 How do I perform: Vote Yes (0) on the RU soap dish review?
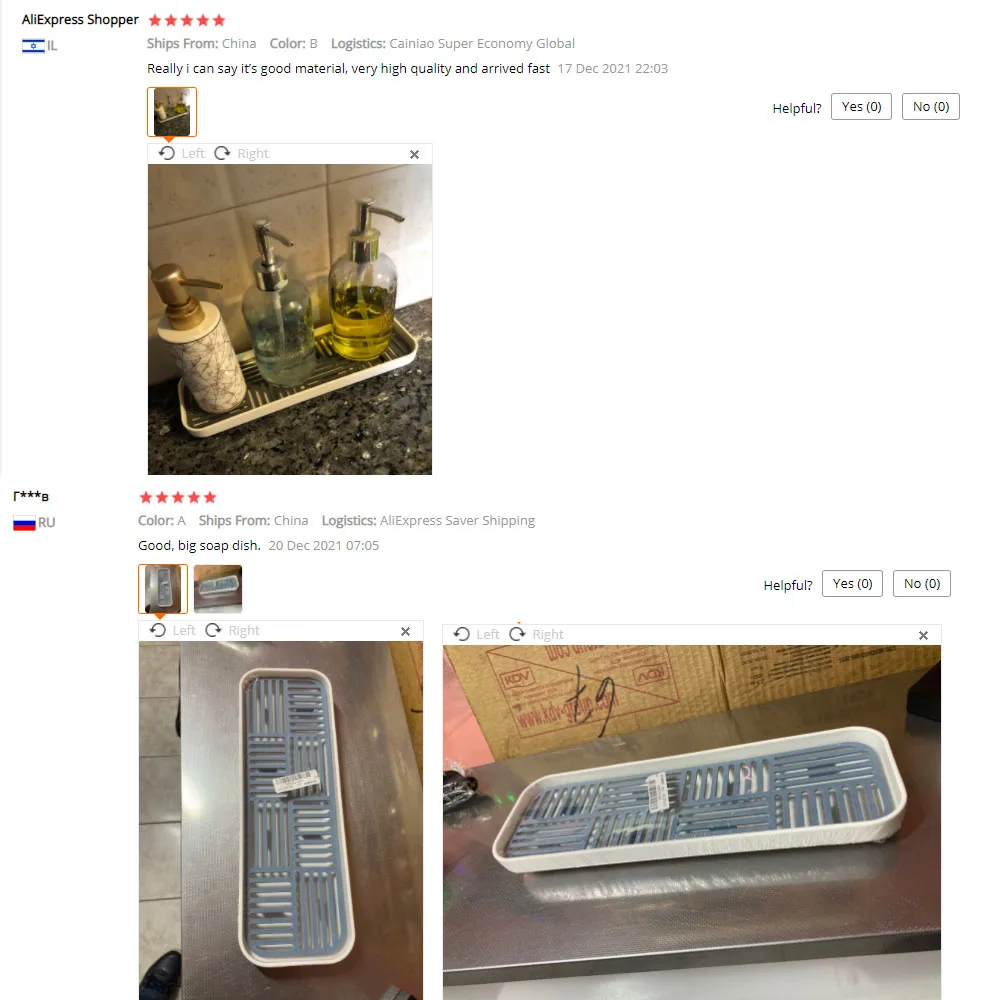point(852,584)
